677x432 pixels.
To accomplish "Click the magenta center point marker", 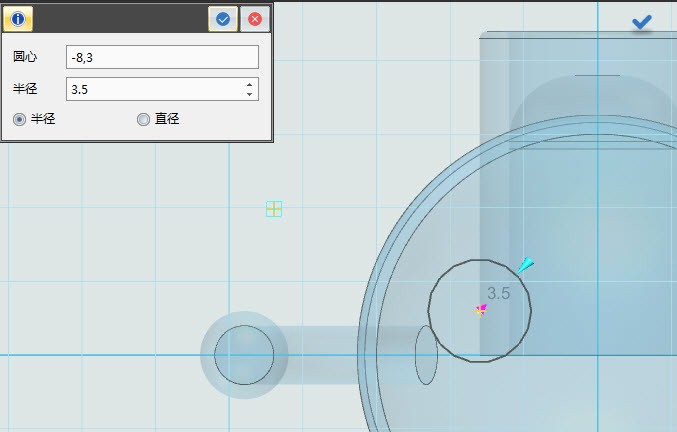I will [x=481, y=310].
